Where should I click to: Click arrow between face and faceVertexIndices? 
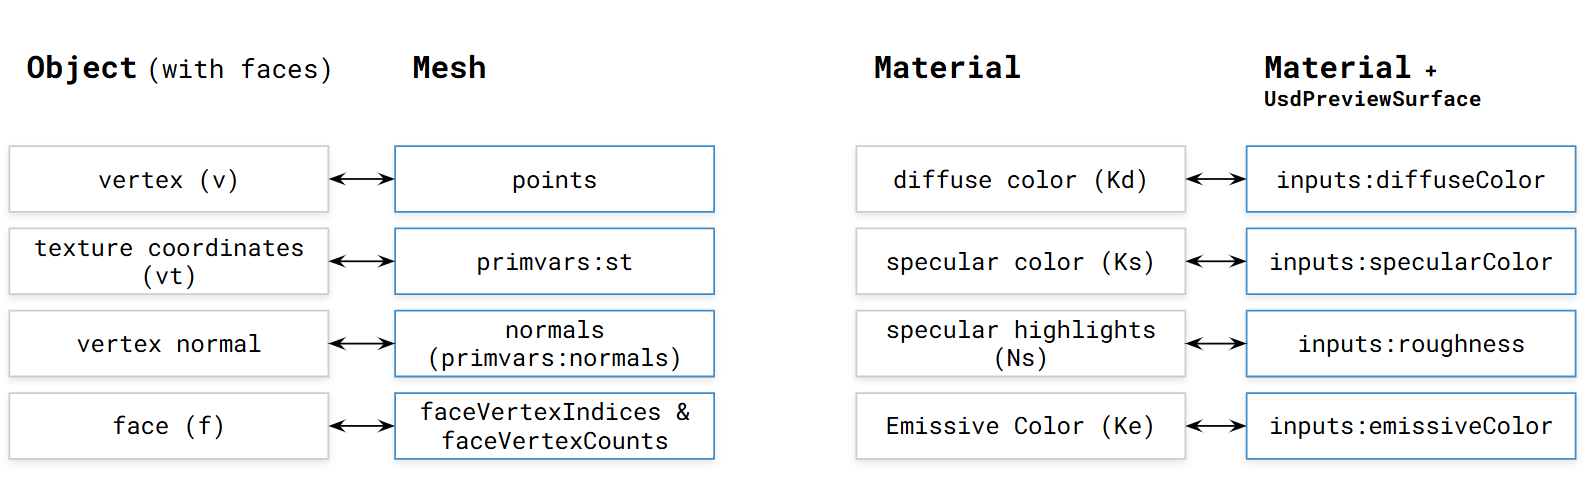coord(362,426)
